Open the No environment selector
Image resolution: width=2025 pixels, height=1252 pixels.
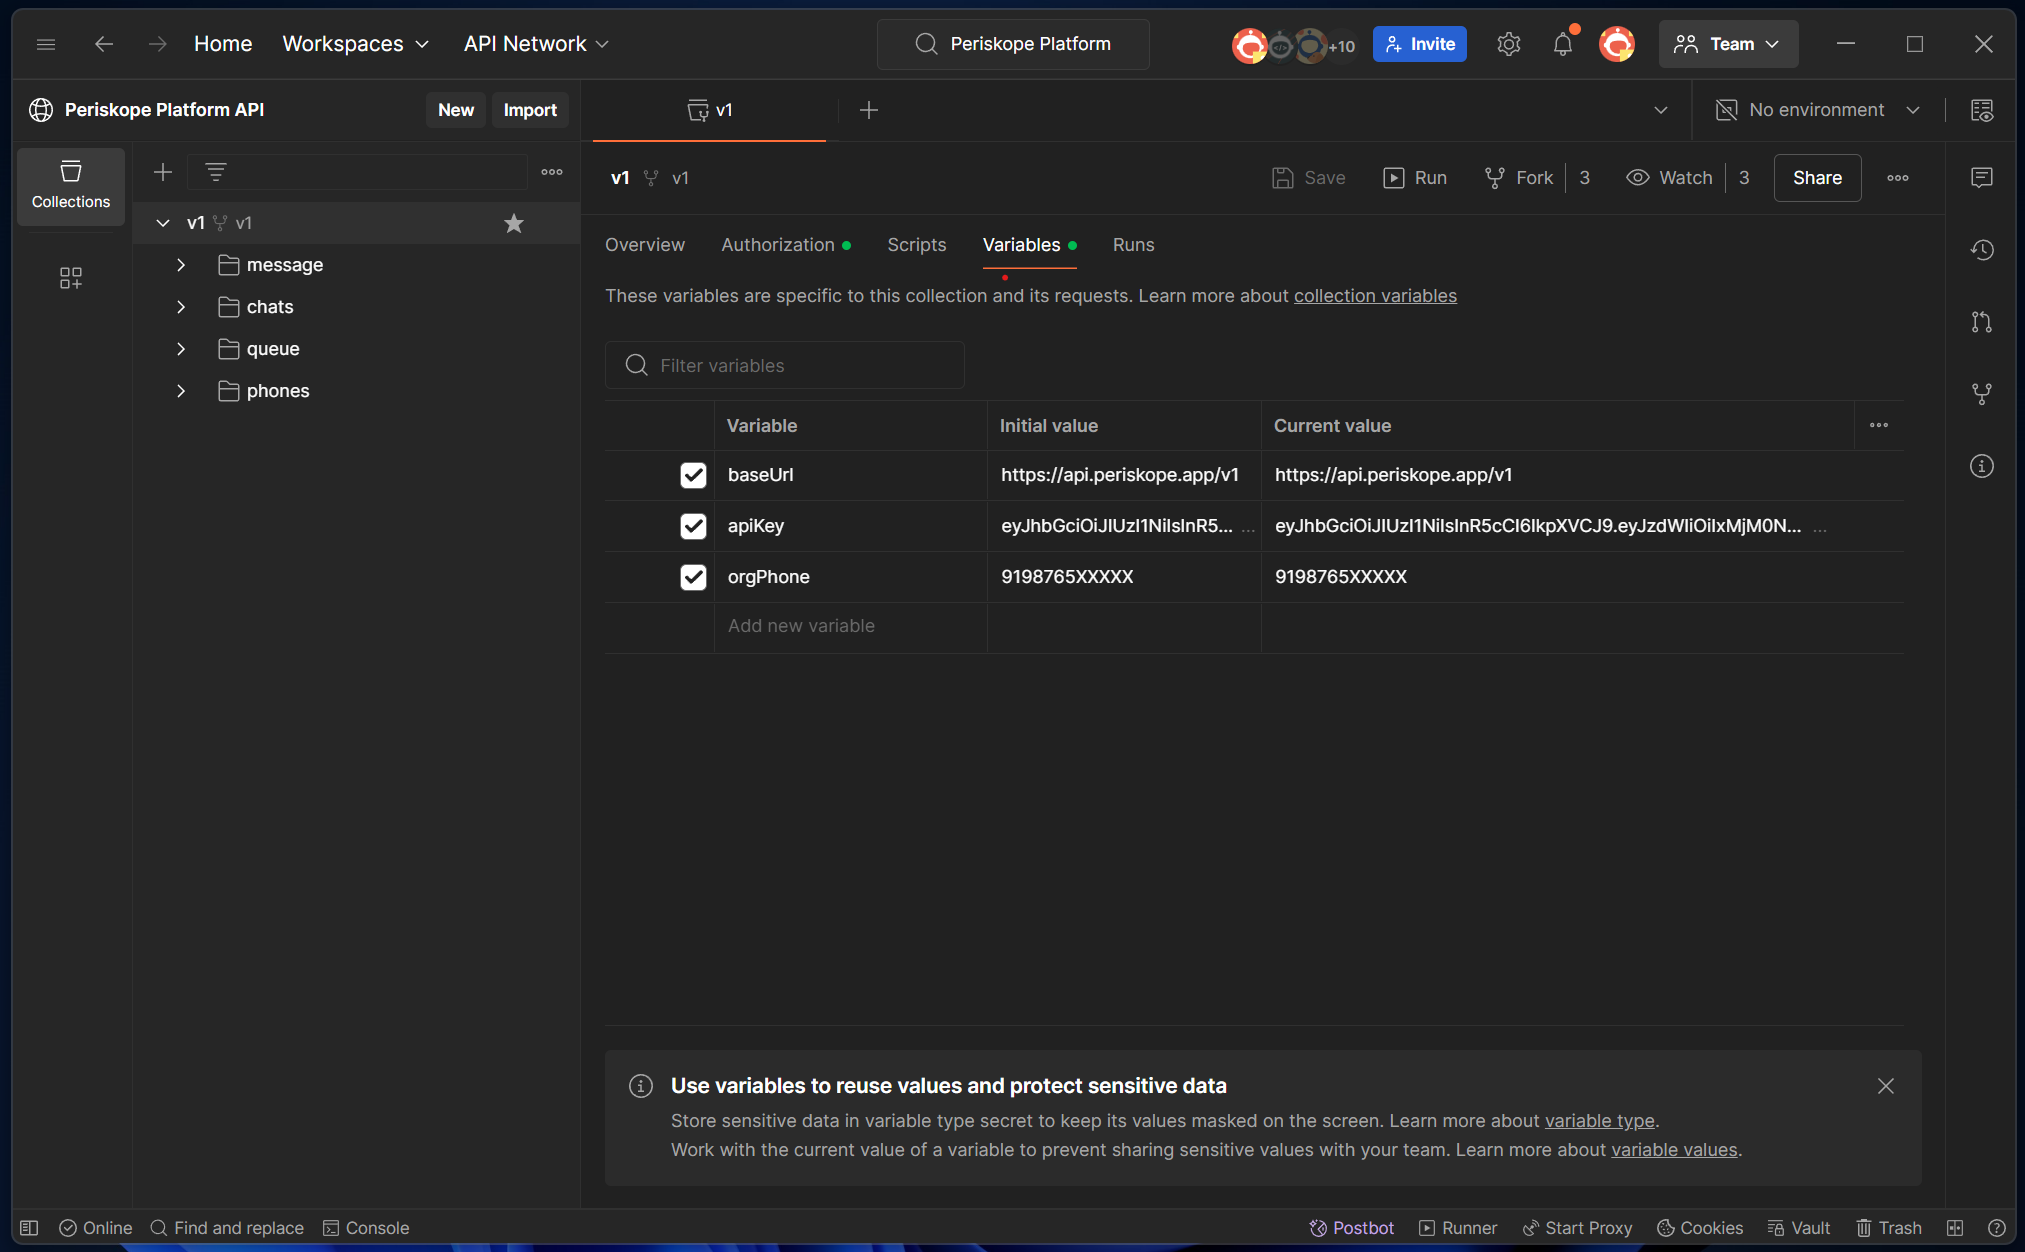coord(1818,110)
